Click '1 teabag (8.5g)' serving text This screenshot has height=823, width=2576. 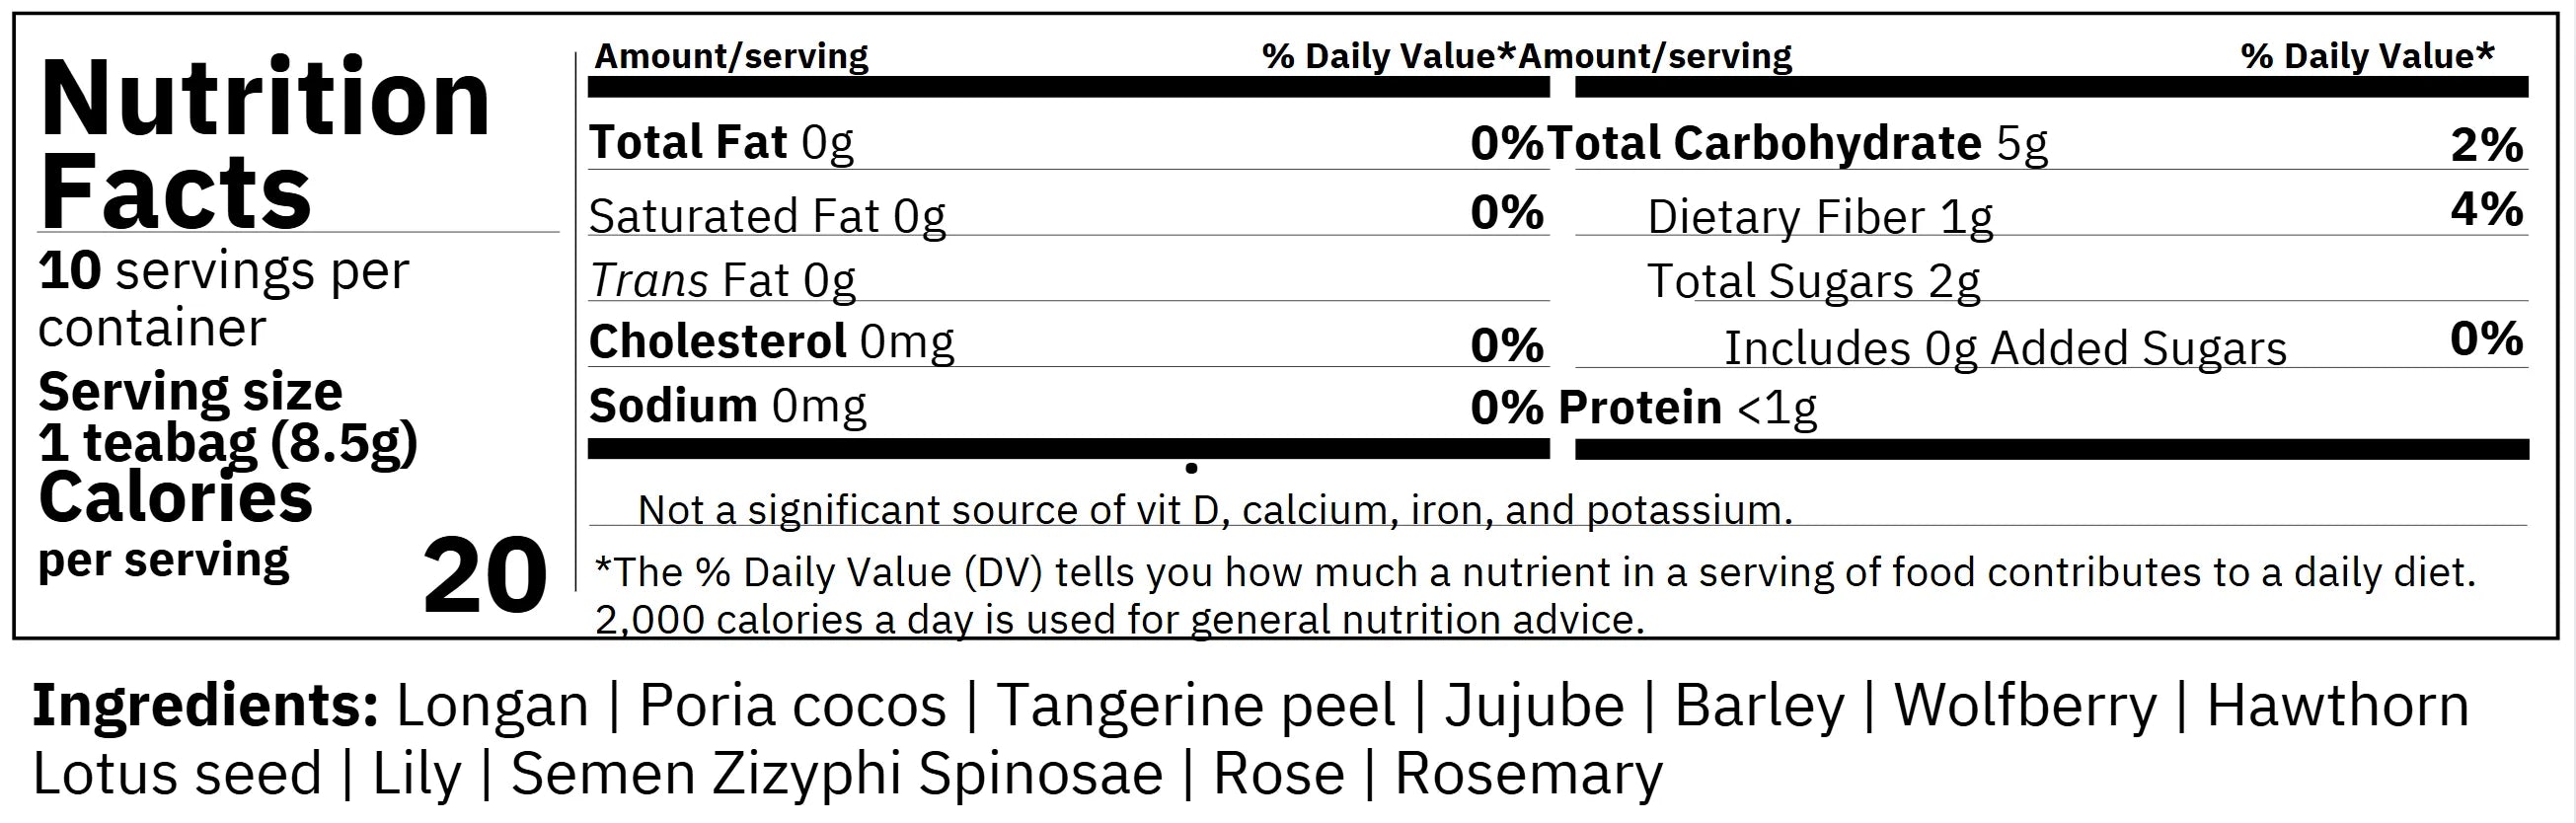[227, 442]
